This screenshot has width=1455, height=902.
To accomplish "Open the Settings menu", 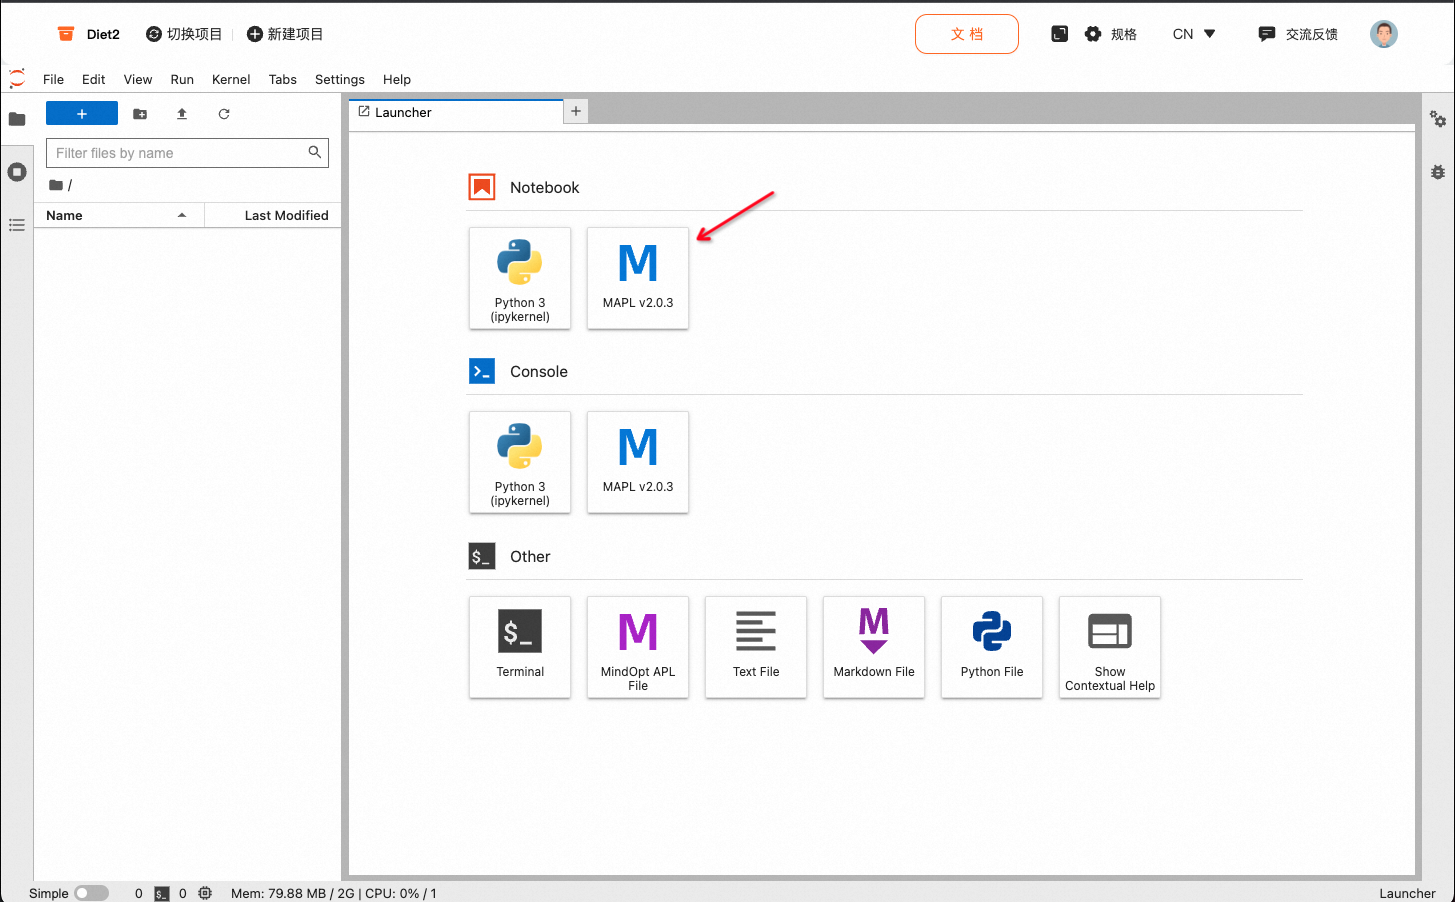I will tap(339, 79).
